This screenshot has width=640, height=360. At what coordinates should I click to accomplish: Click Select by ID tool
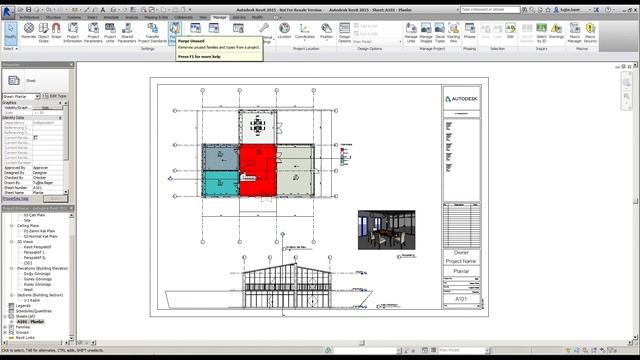tap(541, 32)
